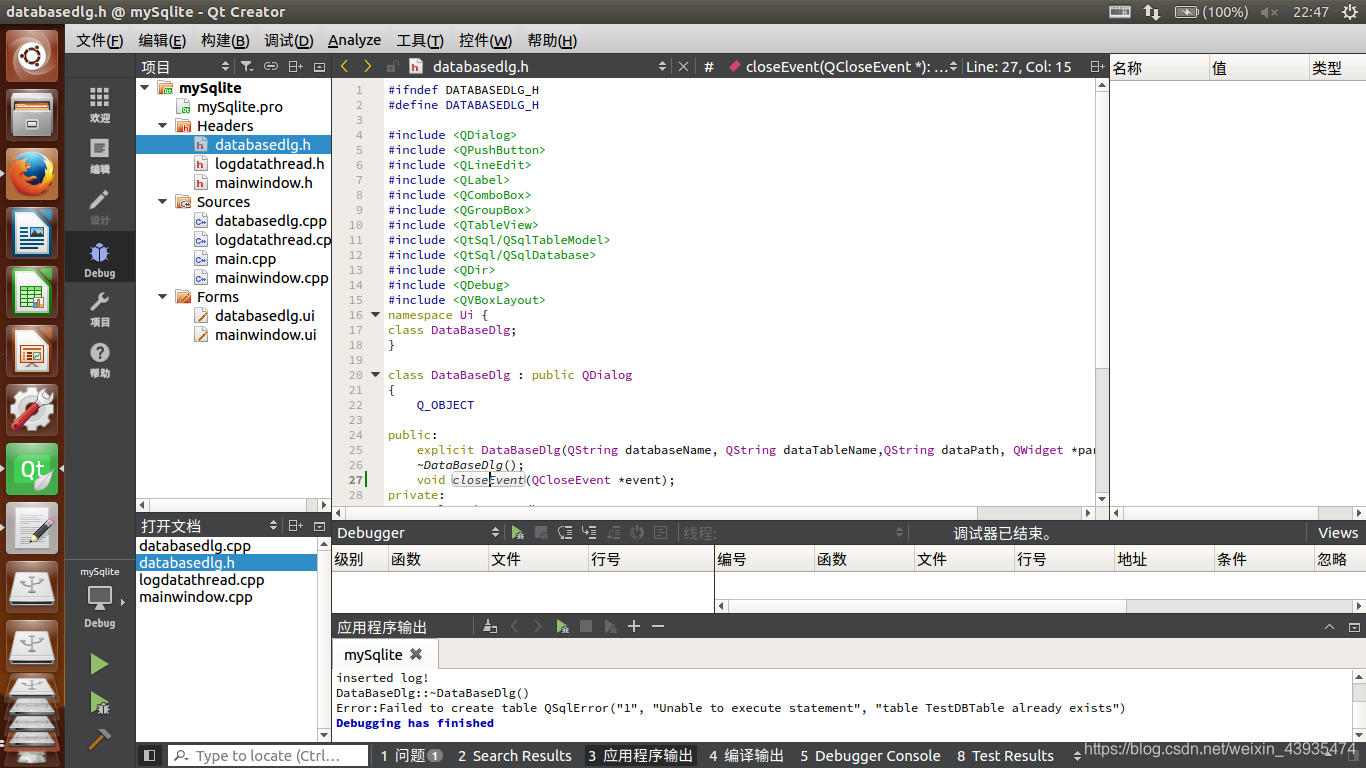This screenshot has width=1366, height=768.
Task: Launch Firefox from the Ubuntu dock
Action: [32, 173]
